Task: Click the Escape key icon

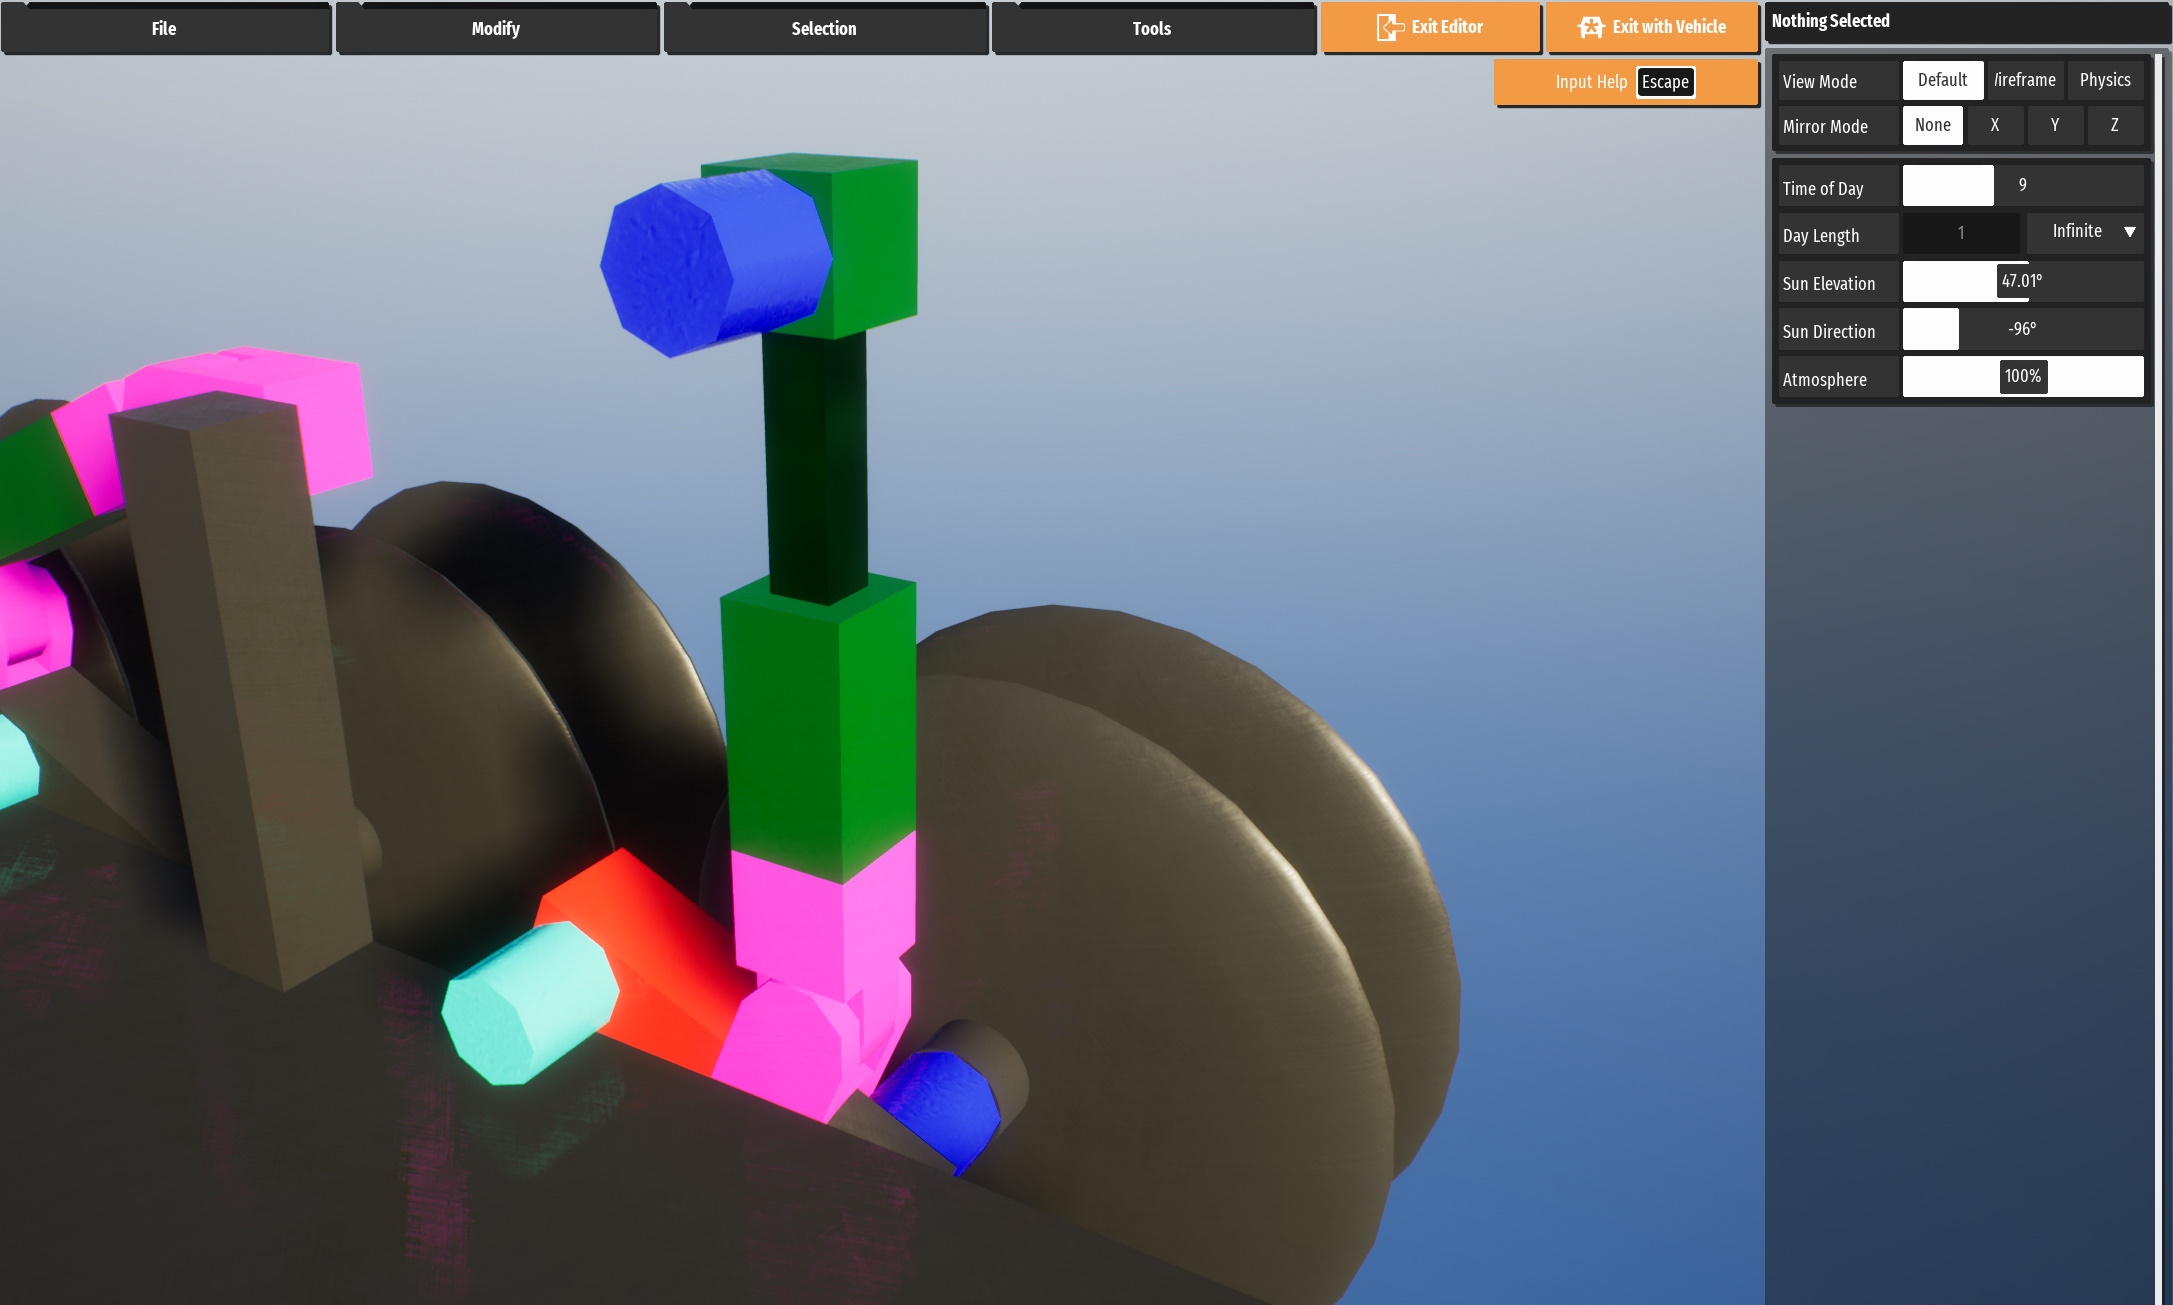Action: 1665,82
